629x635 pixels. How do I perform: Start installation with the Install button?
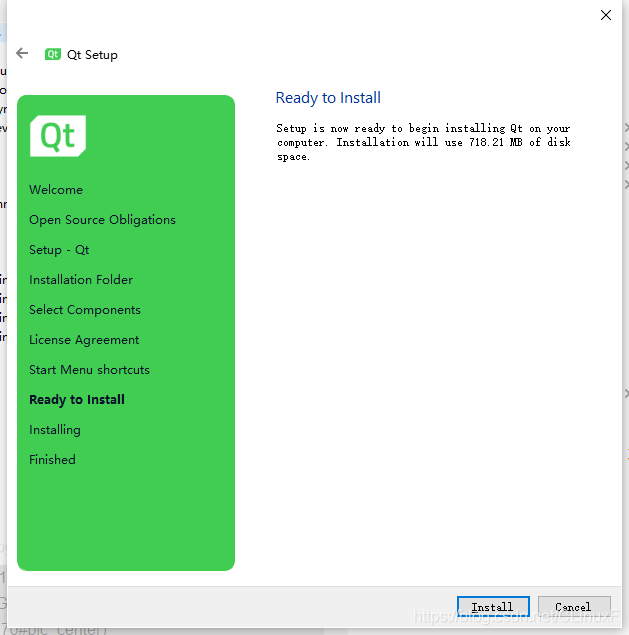[x=493, y=606]
